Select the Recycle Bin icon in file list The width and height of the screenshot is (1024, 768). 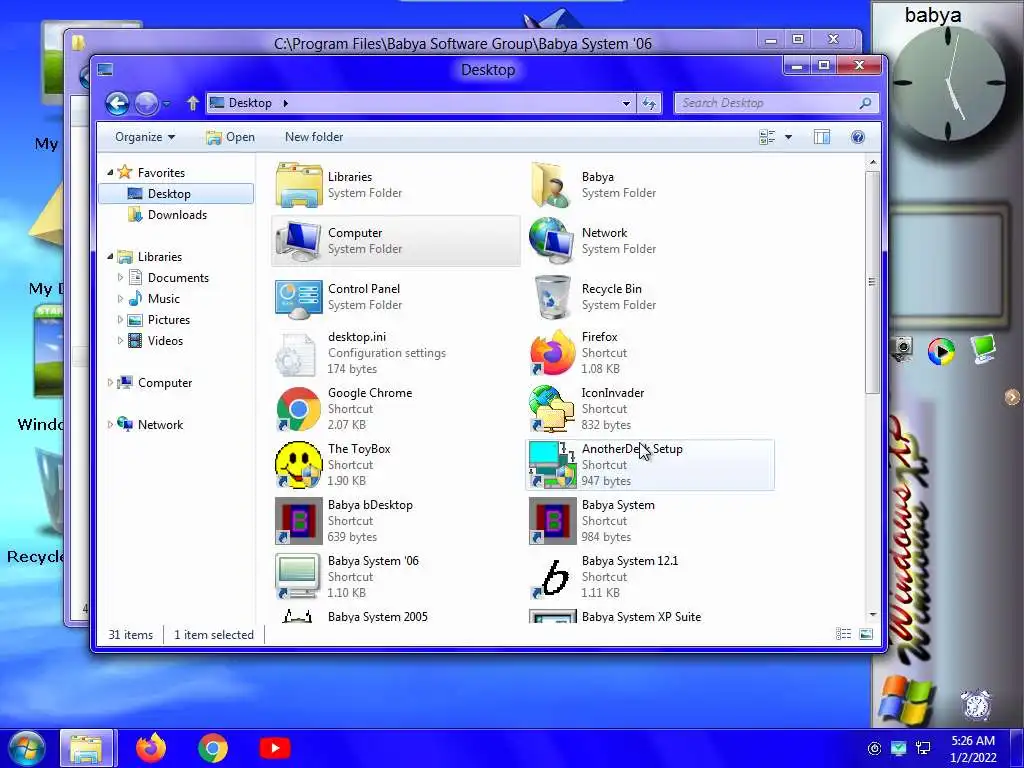(x=552, y=297)
